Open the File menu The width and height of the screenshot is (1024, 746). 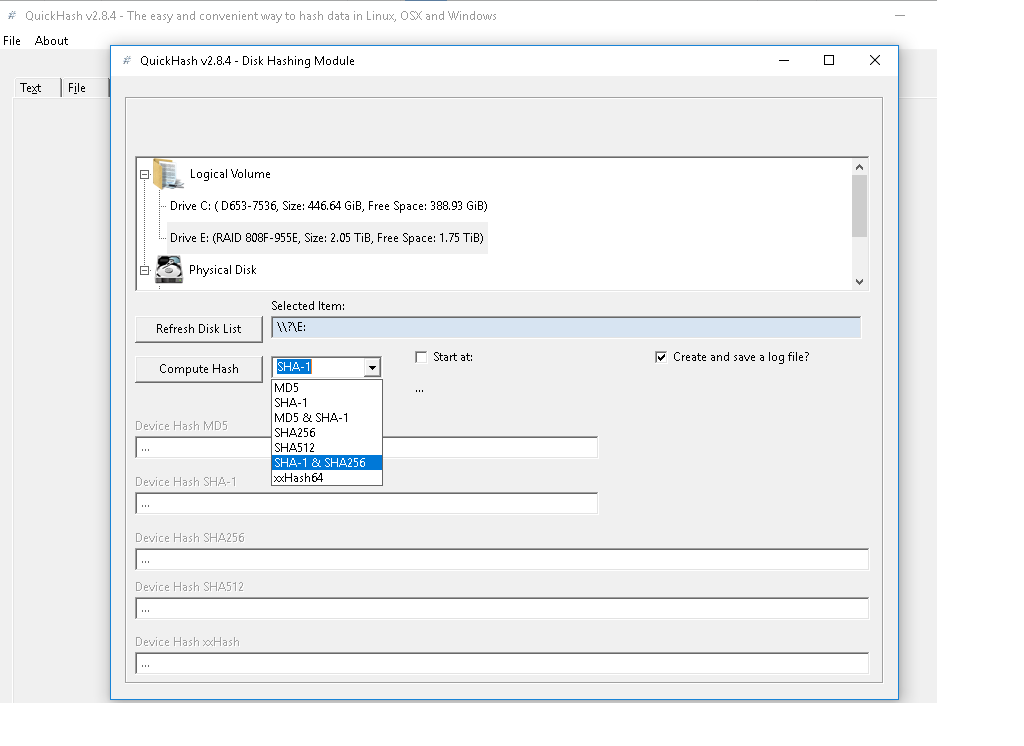coord(12,41)
